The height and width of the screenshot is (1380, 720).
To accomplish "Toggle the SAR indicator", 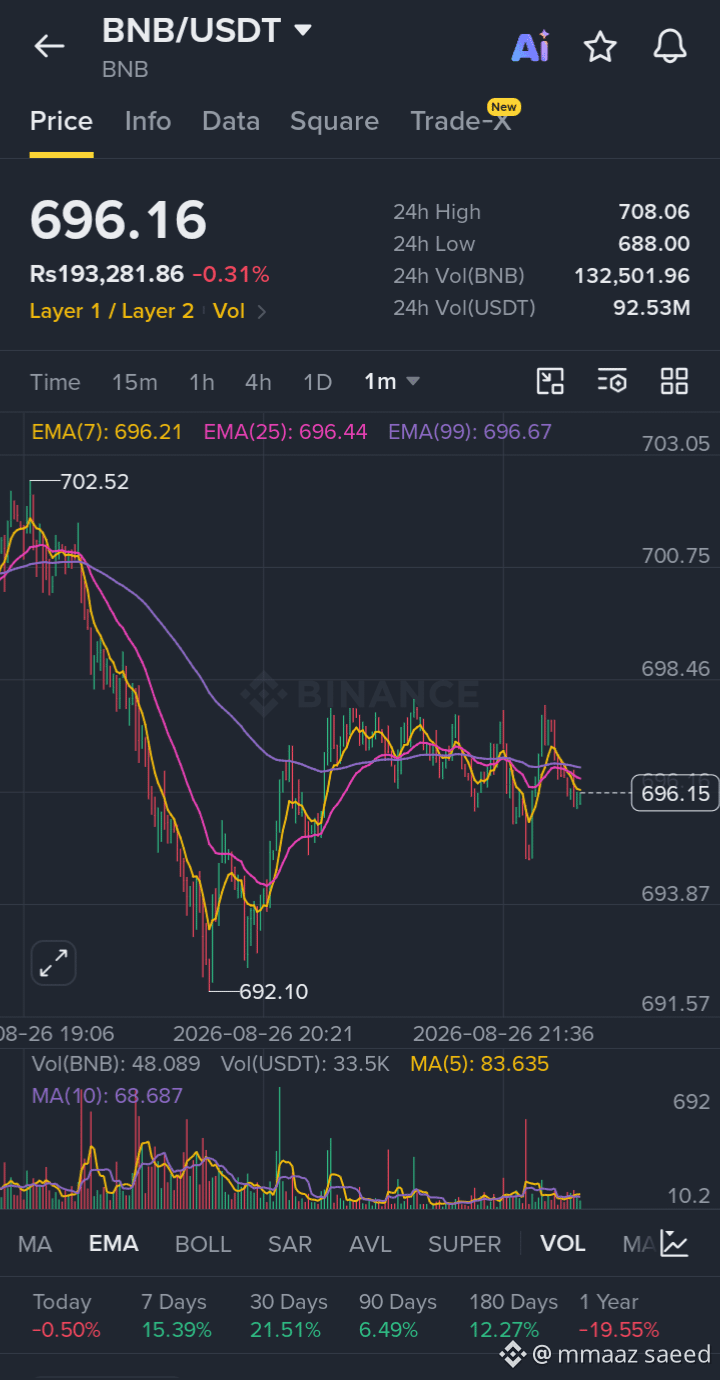I will coord(290,1244).
